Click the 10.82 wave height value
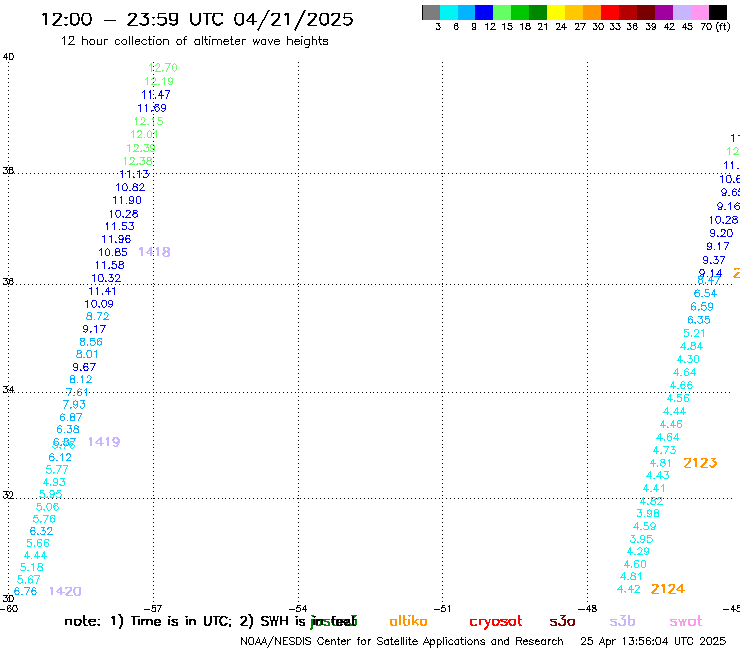The width and height of the screenshot is (740, 650). tap(130, 187)
